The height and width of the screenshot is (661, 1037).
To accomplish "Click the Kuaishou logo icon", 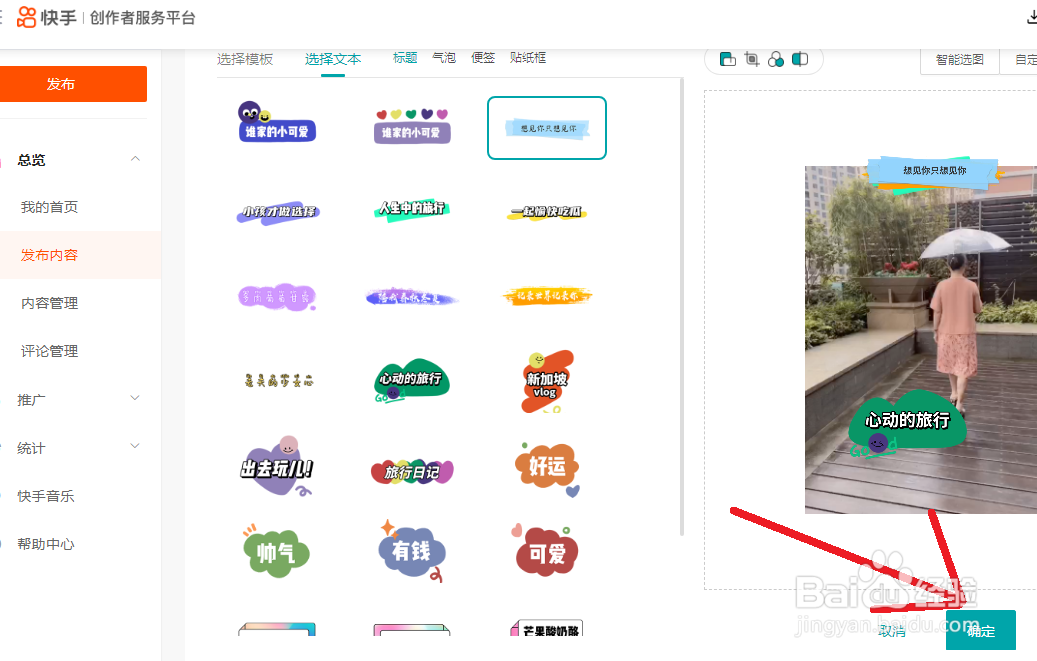I will [x=26, y=17].
